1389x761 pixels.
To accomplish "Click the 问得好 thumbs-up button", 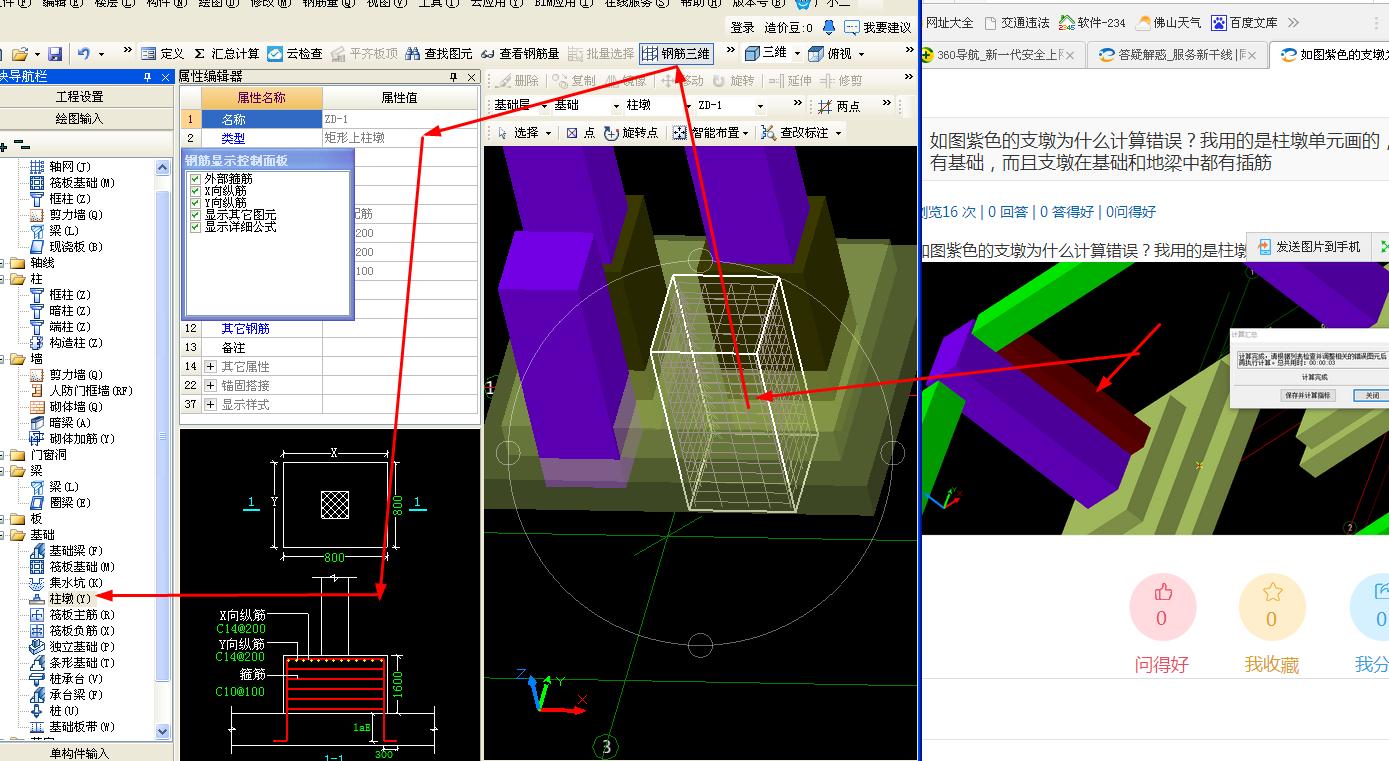I will point(1161,607).
